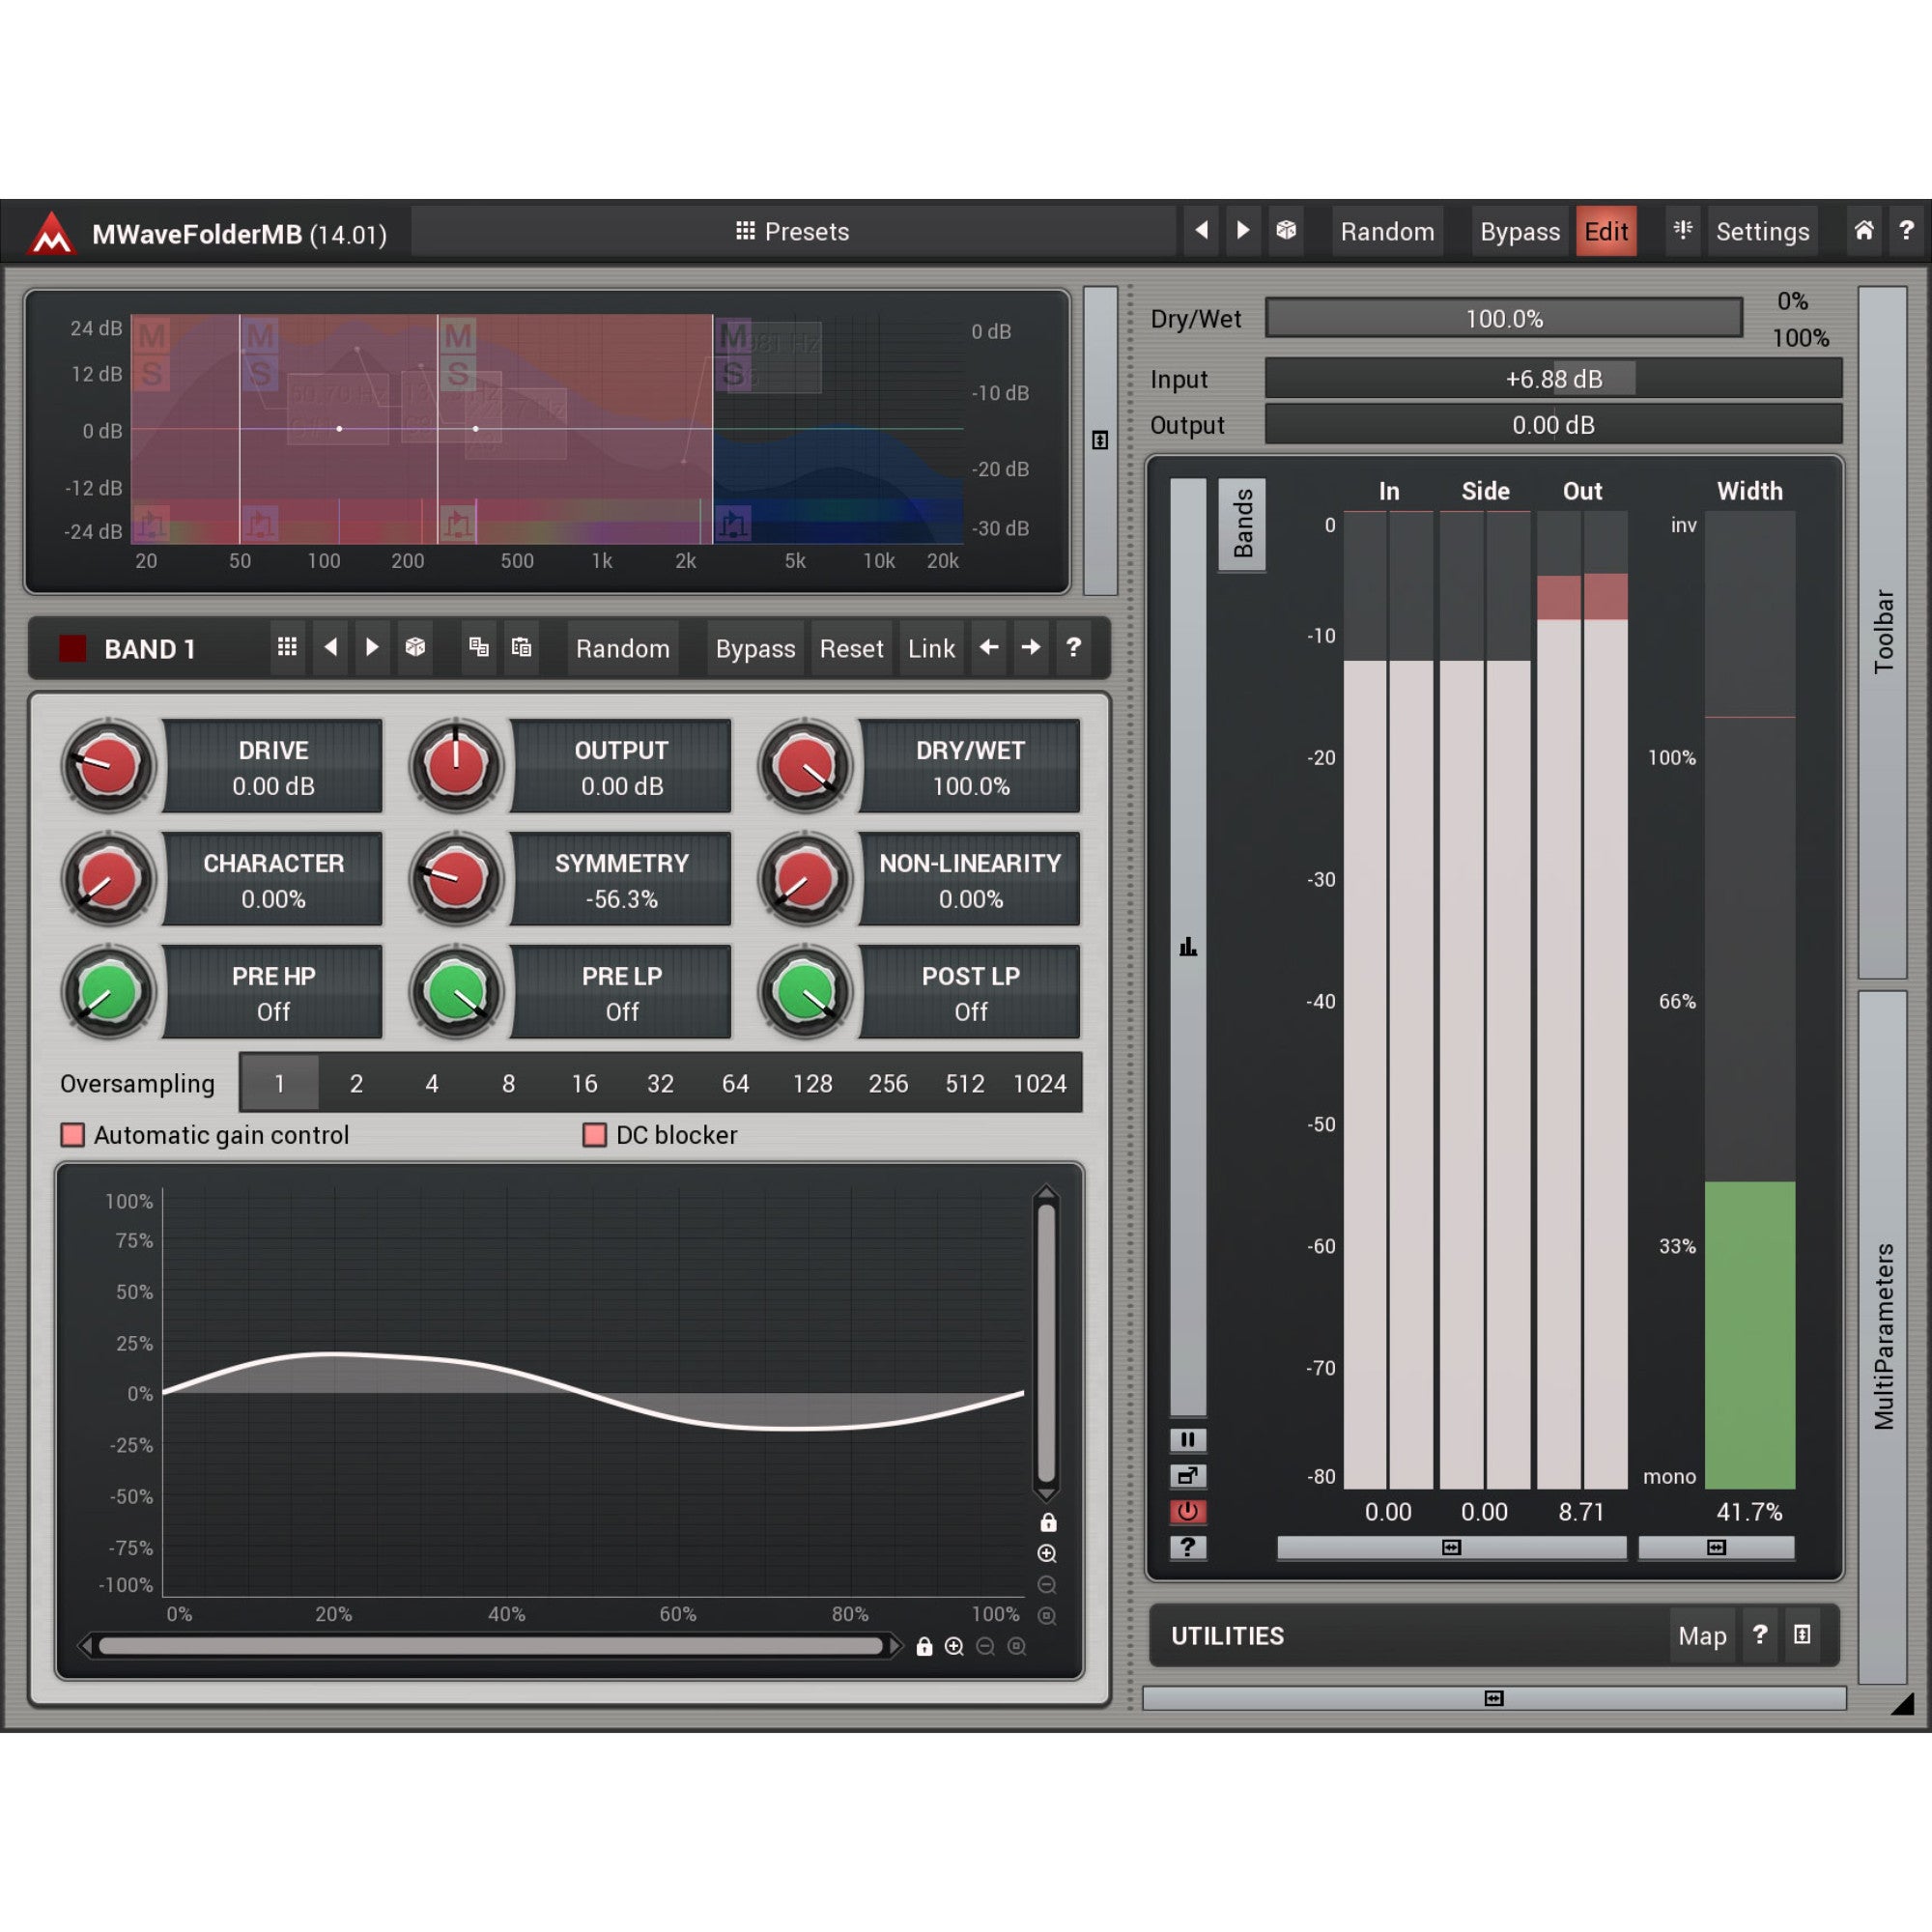Click the Drive knob

[x=108, y=766]
